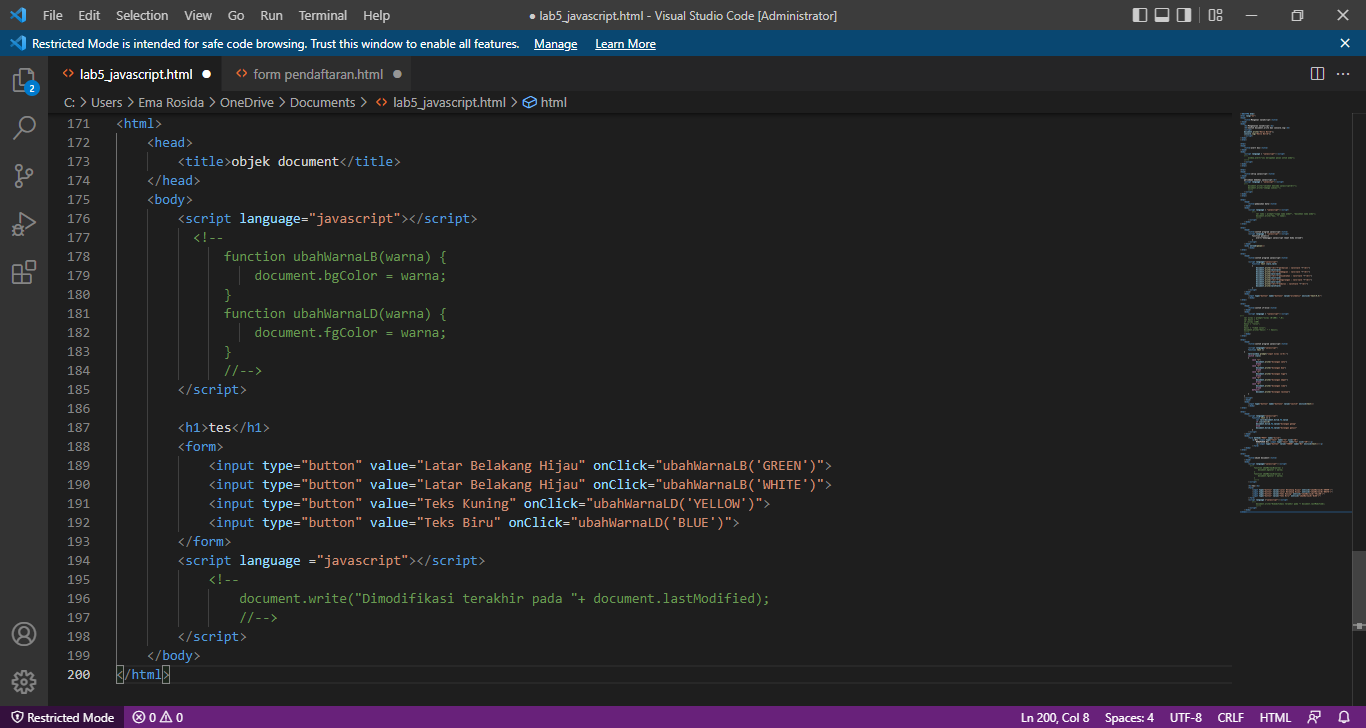Click Manage in the Restricted Mode banner
This screenshot has height=728, width=1366.
tap(555, 43)
